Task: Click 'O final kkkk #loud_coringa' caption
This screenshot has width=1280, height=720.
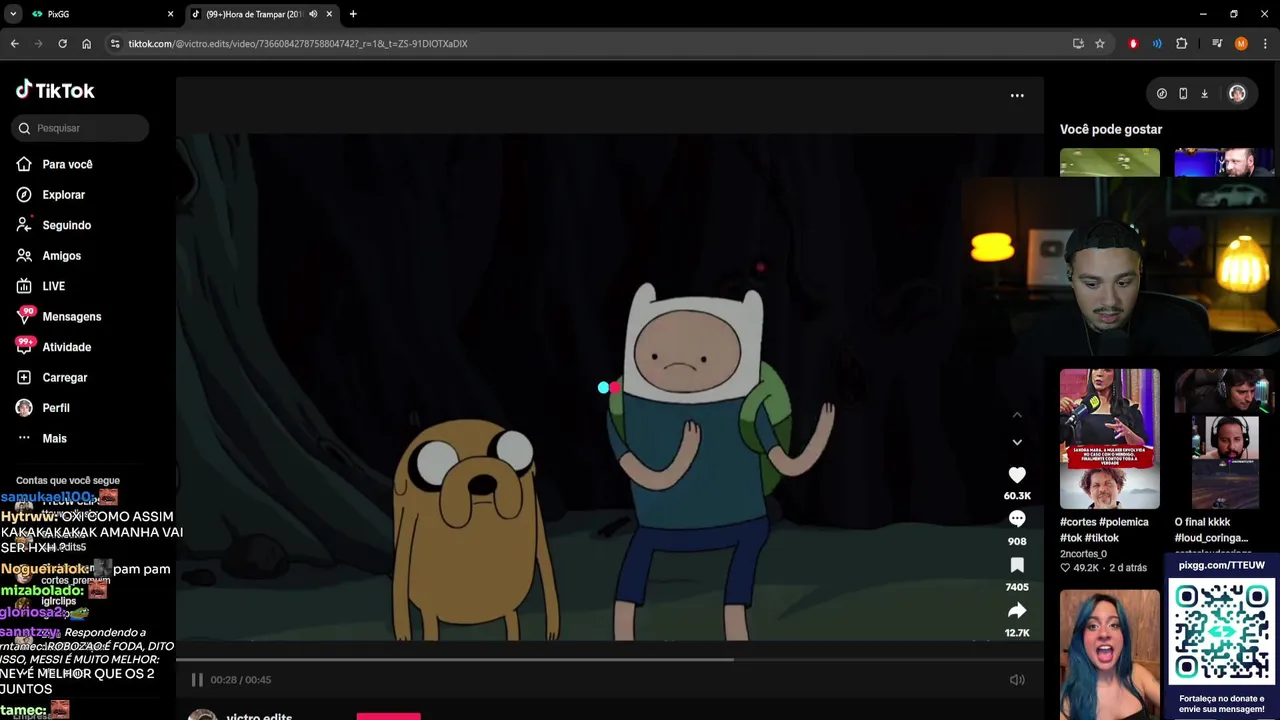Action: [x=1211, y=530]
